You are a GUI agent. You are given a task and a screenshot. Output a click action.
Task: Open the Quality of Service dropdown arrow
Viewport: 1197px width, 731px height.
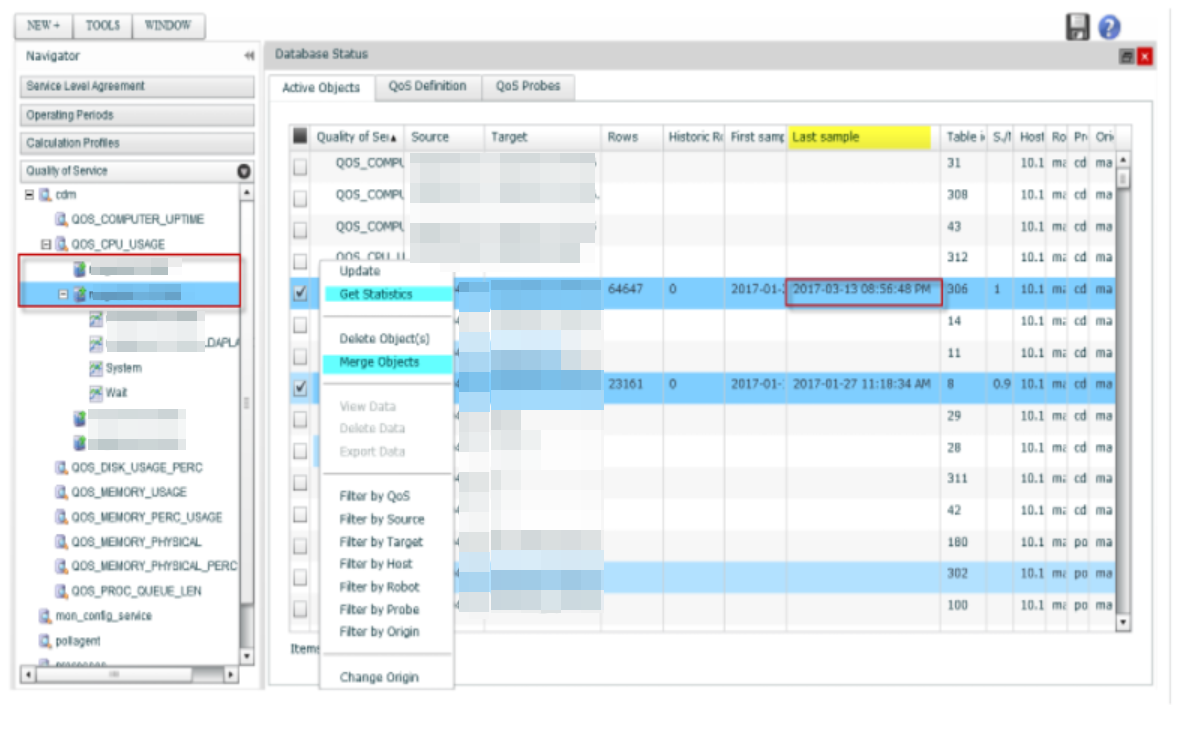[244, 171]
